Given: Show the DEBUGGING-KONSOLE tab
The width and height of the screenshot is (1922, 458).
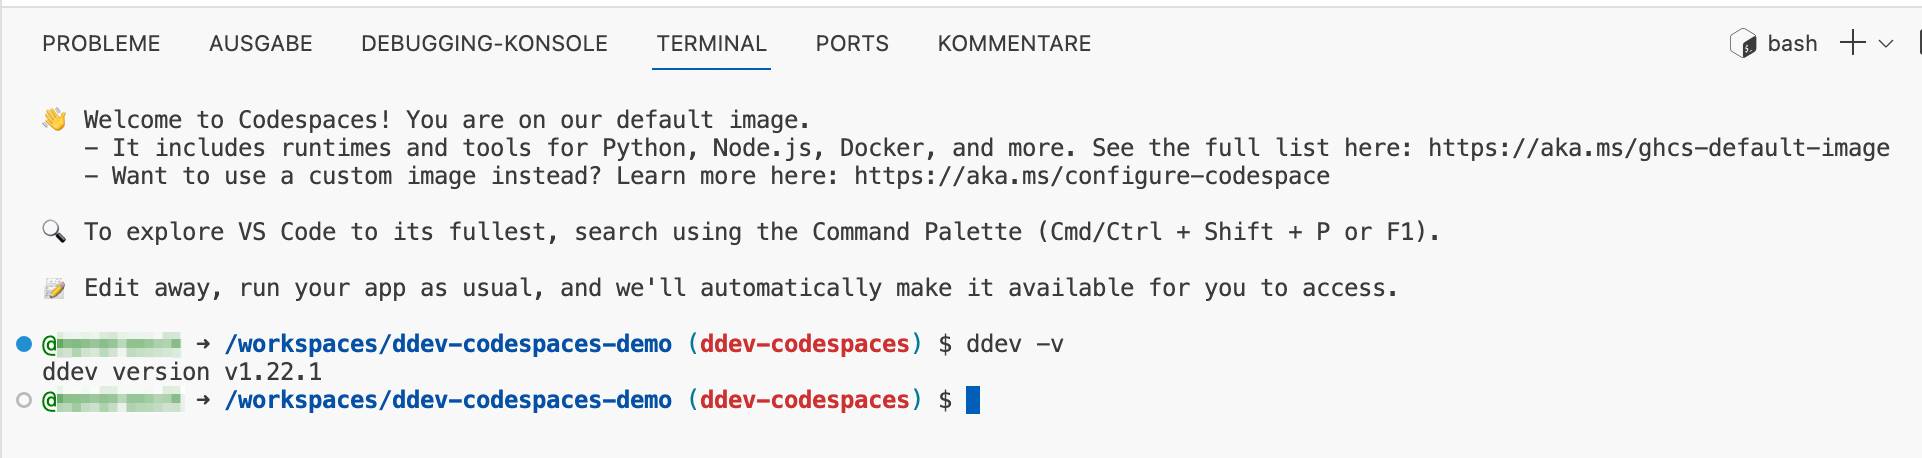Looking at the screenshot, I should pos(484,44).
